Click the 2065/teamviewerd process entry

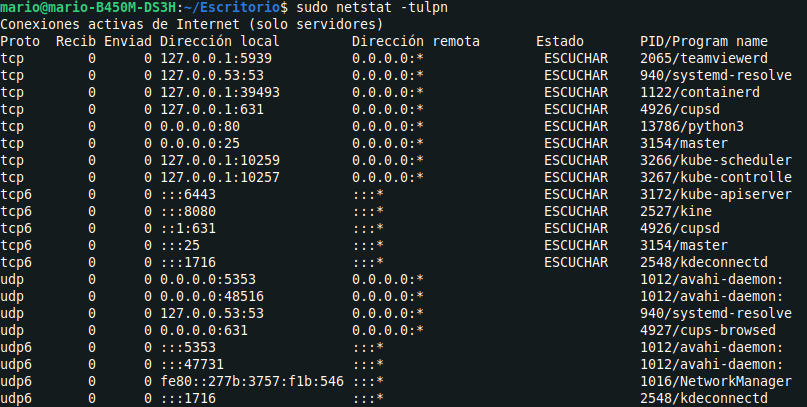point(704,58)
